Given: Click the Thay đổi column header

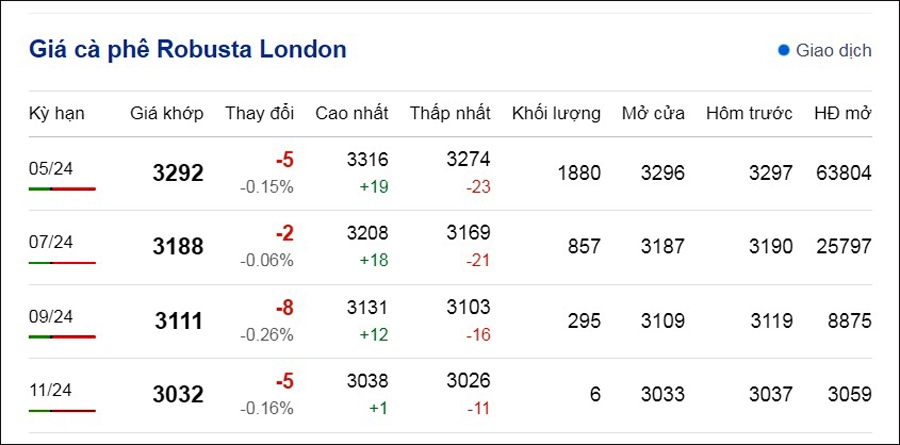Looking at the screenshot, I should click(x=259, y=114).
